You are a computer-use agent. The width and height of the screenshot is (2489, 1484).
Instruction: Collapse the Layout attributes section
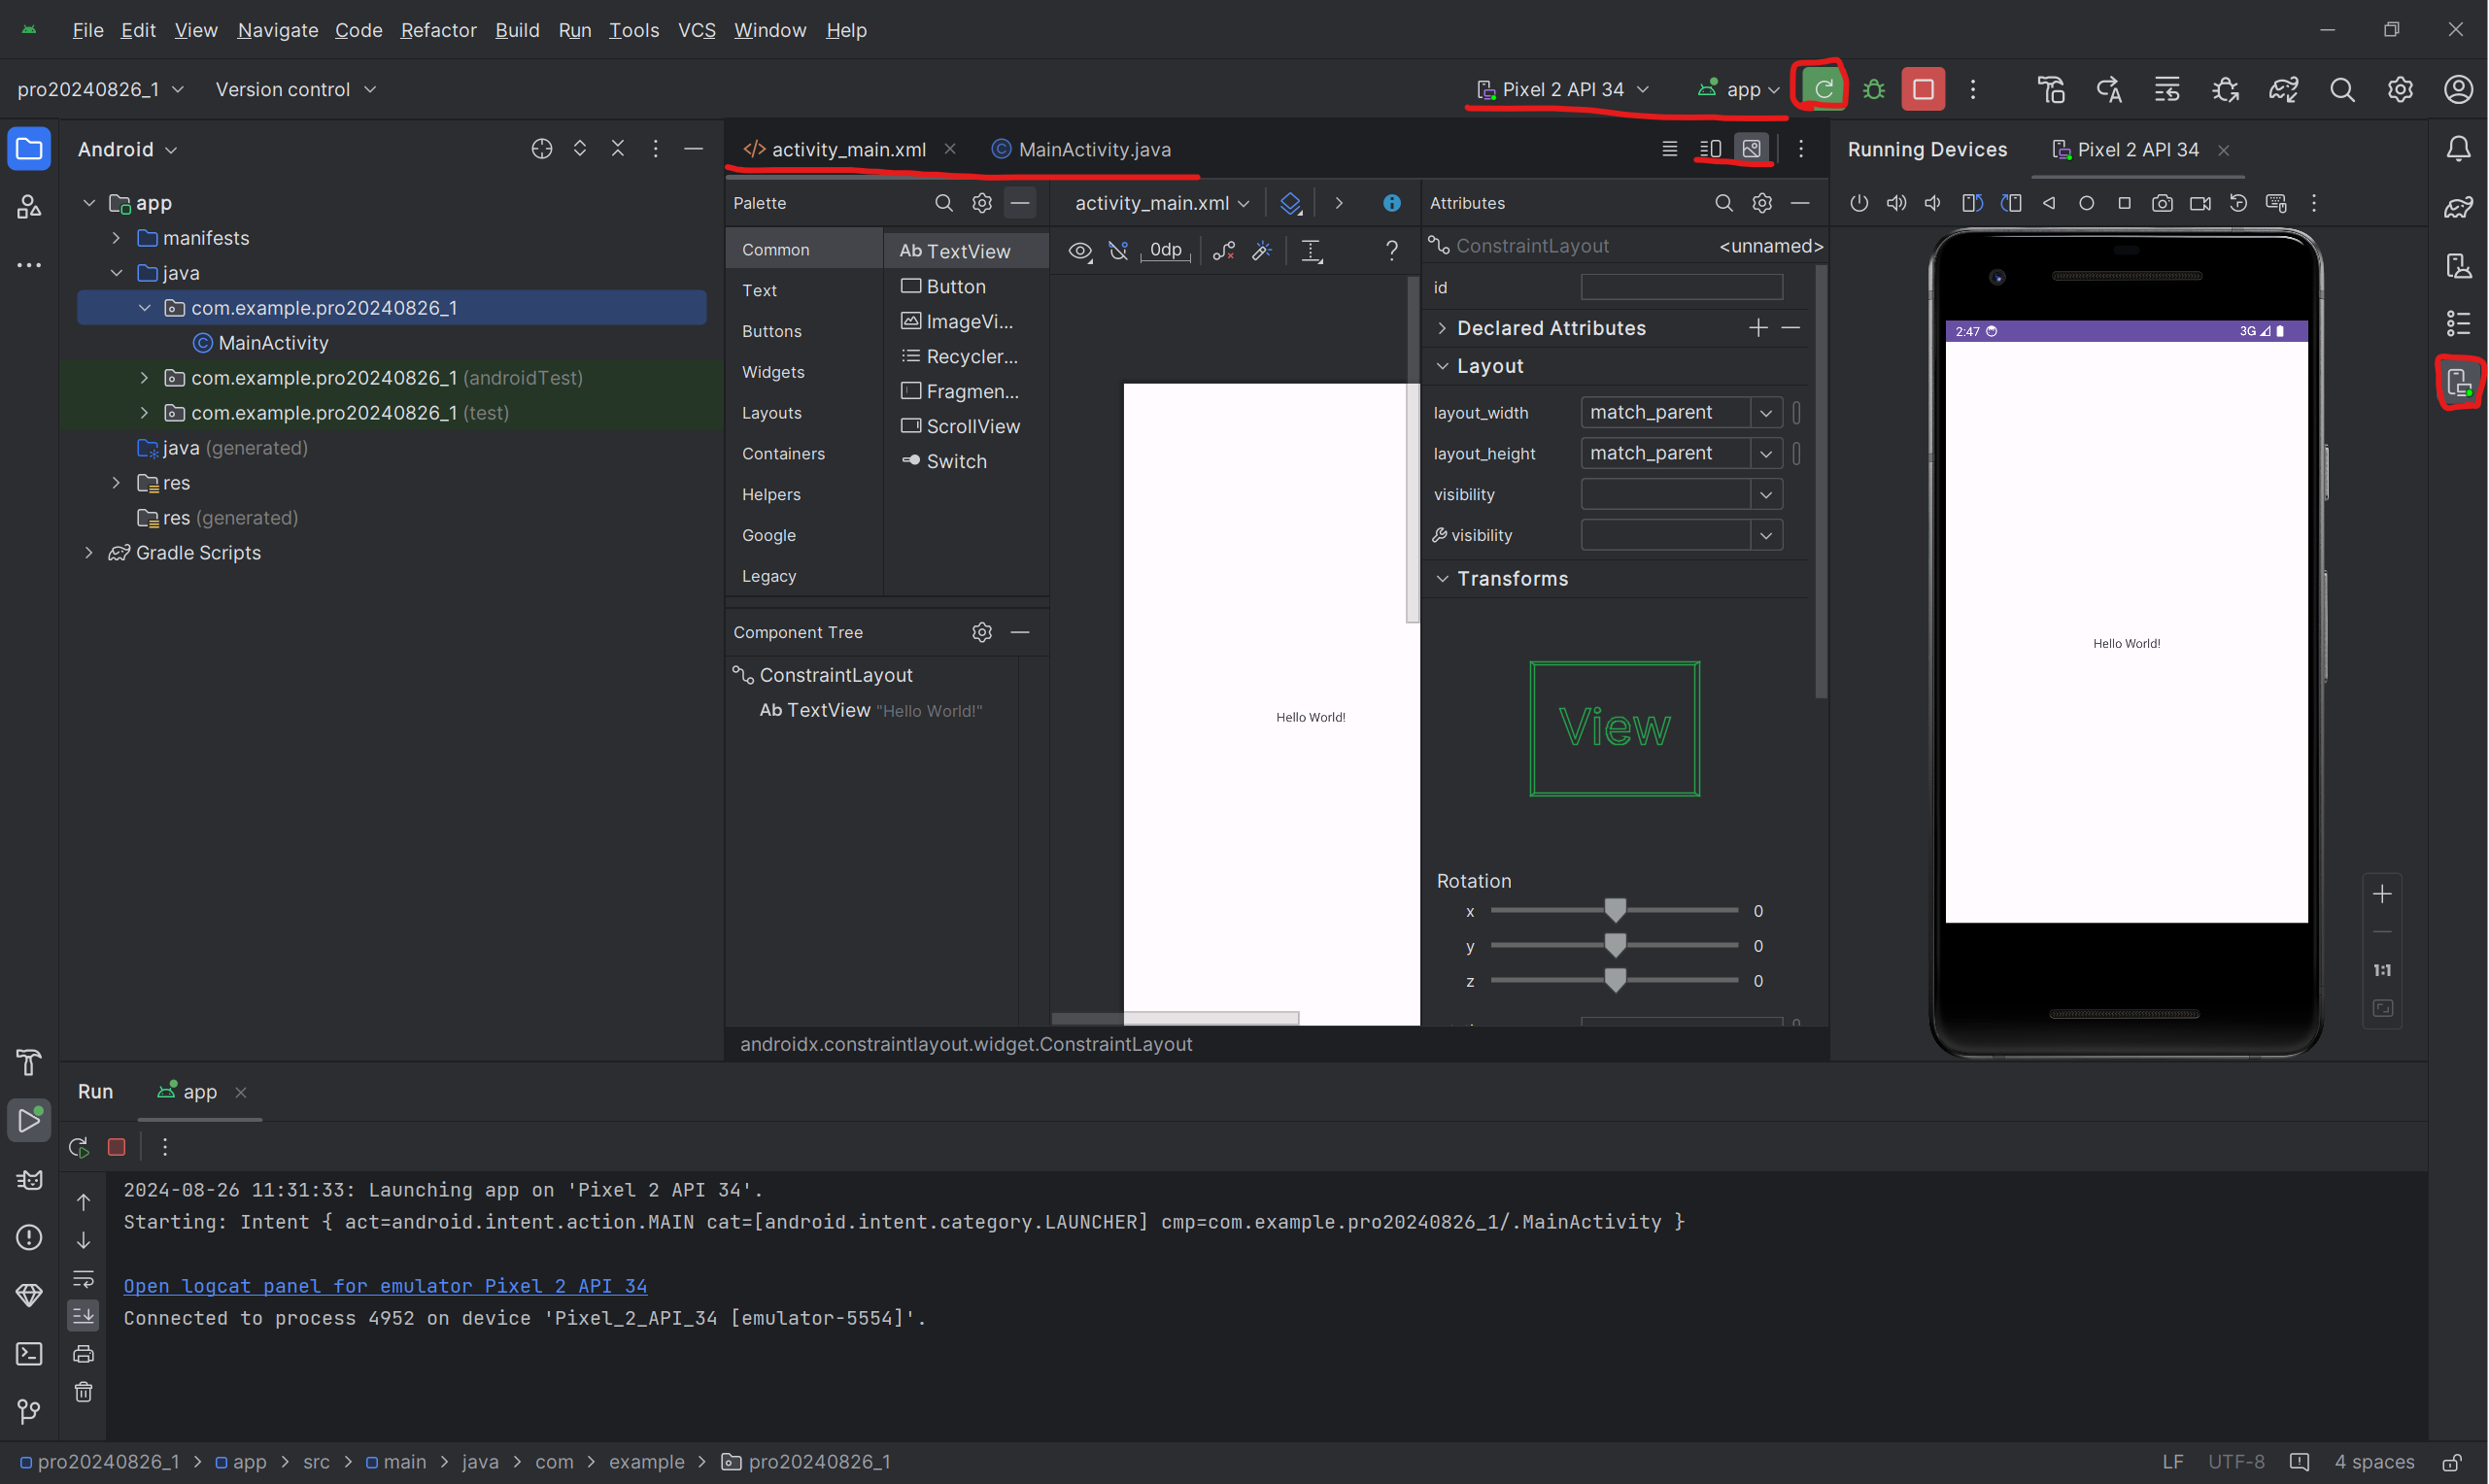click(1442, 367)
